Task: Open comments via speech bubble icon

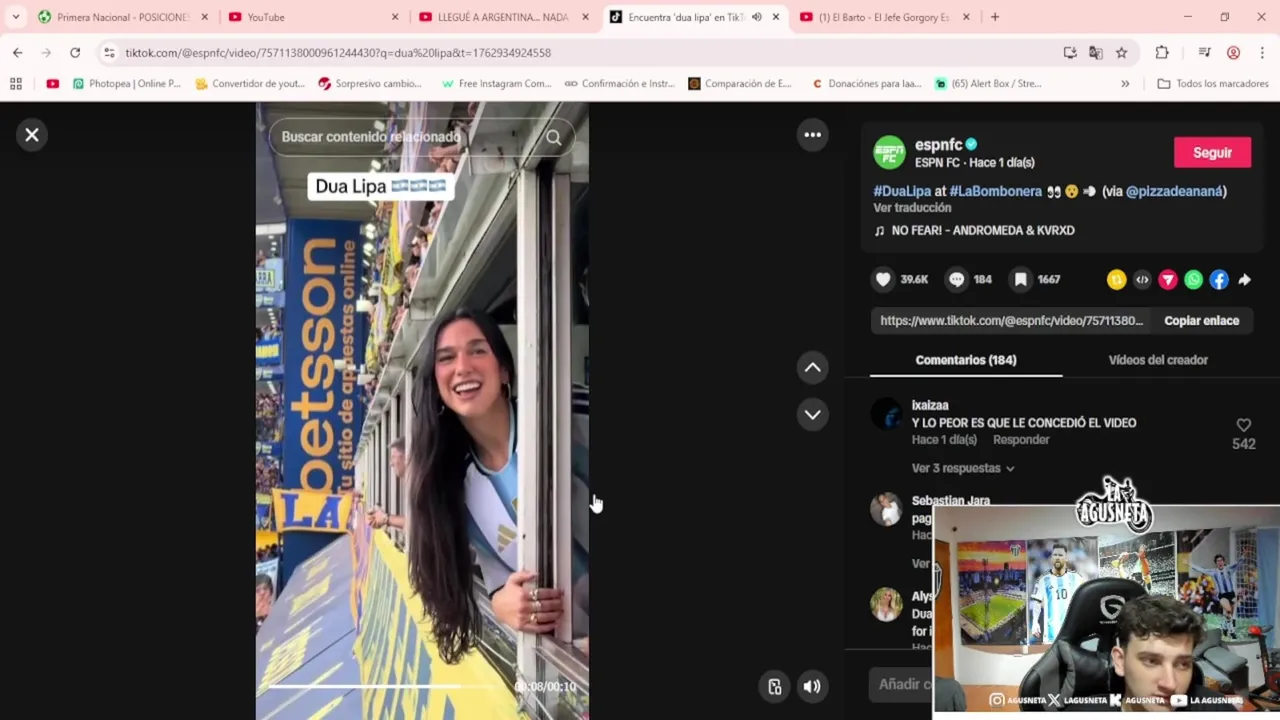Action: [x=957, y=280]
